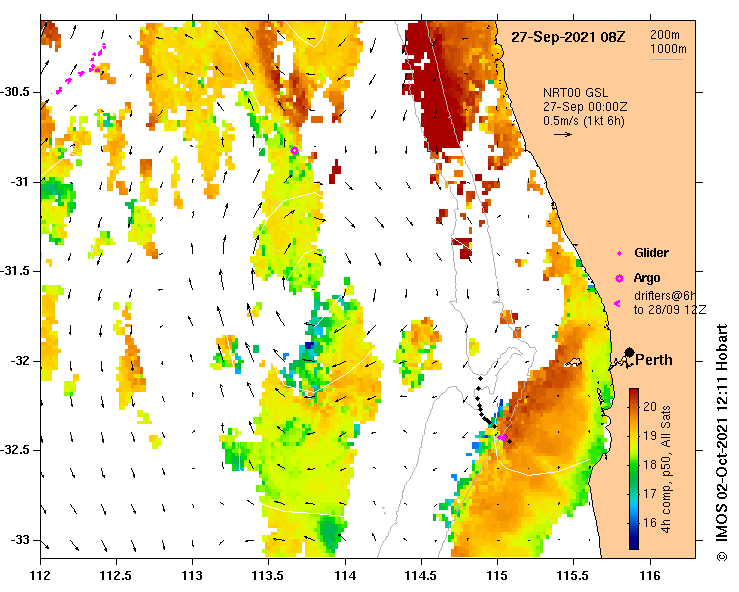Click the color scale value 19
This screenshot has height=592, width=739.
(x=650, y=436)
